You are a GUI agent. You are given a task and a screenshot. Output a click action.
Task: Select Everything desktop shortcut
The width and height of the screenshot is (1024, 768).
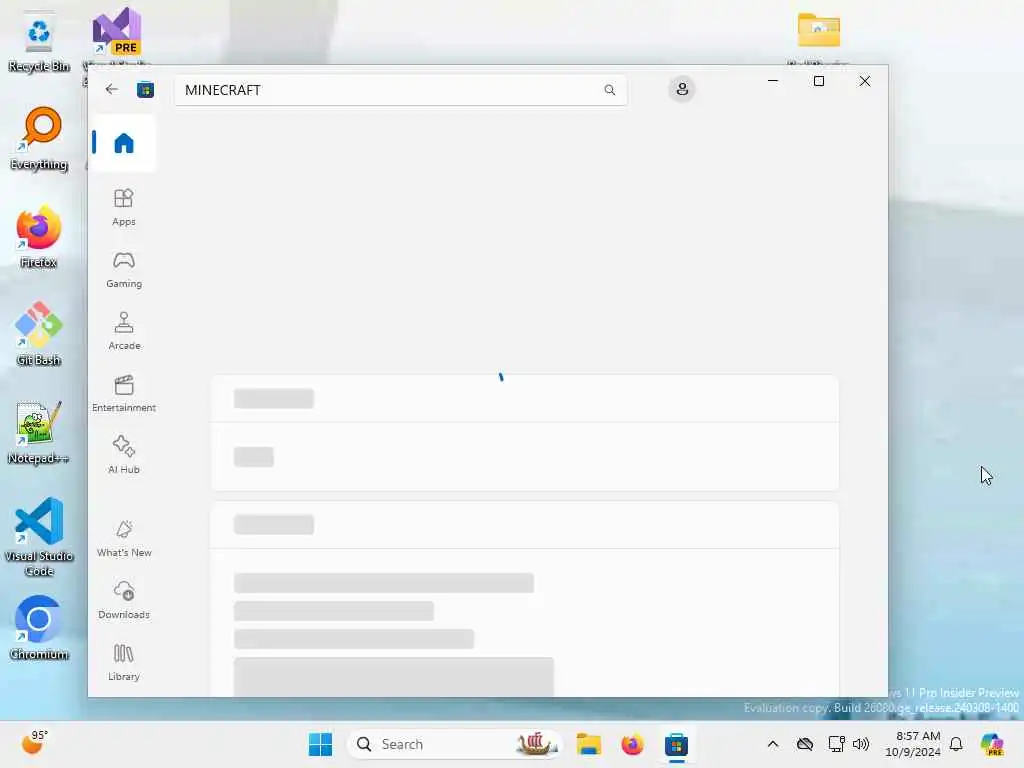[39, 139]
